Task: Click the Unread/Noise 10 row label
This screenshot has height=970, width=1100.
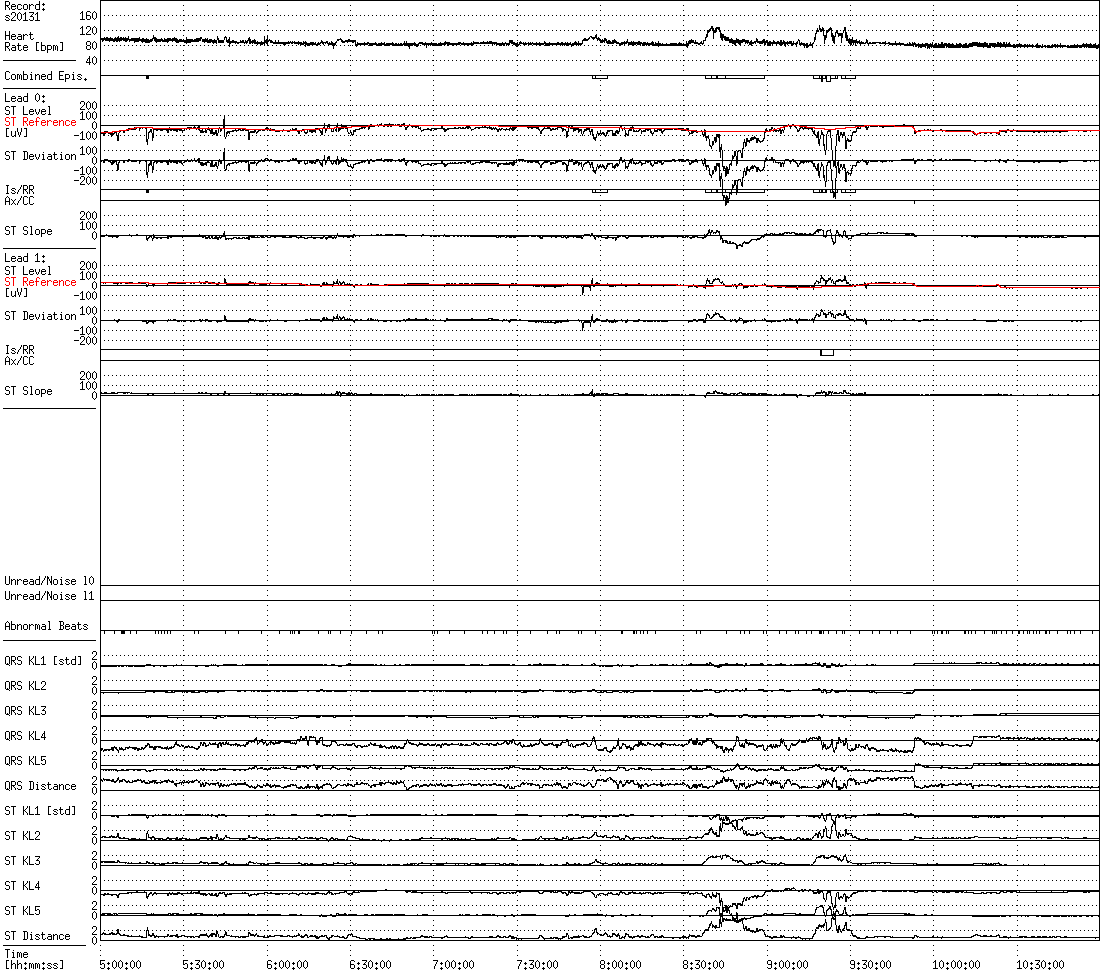Action: click(49, 581)
